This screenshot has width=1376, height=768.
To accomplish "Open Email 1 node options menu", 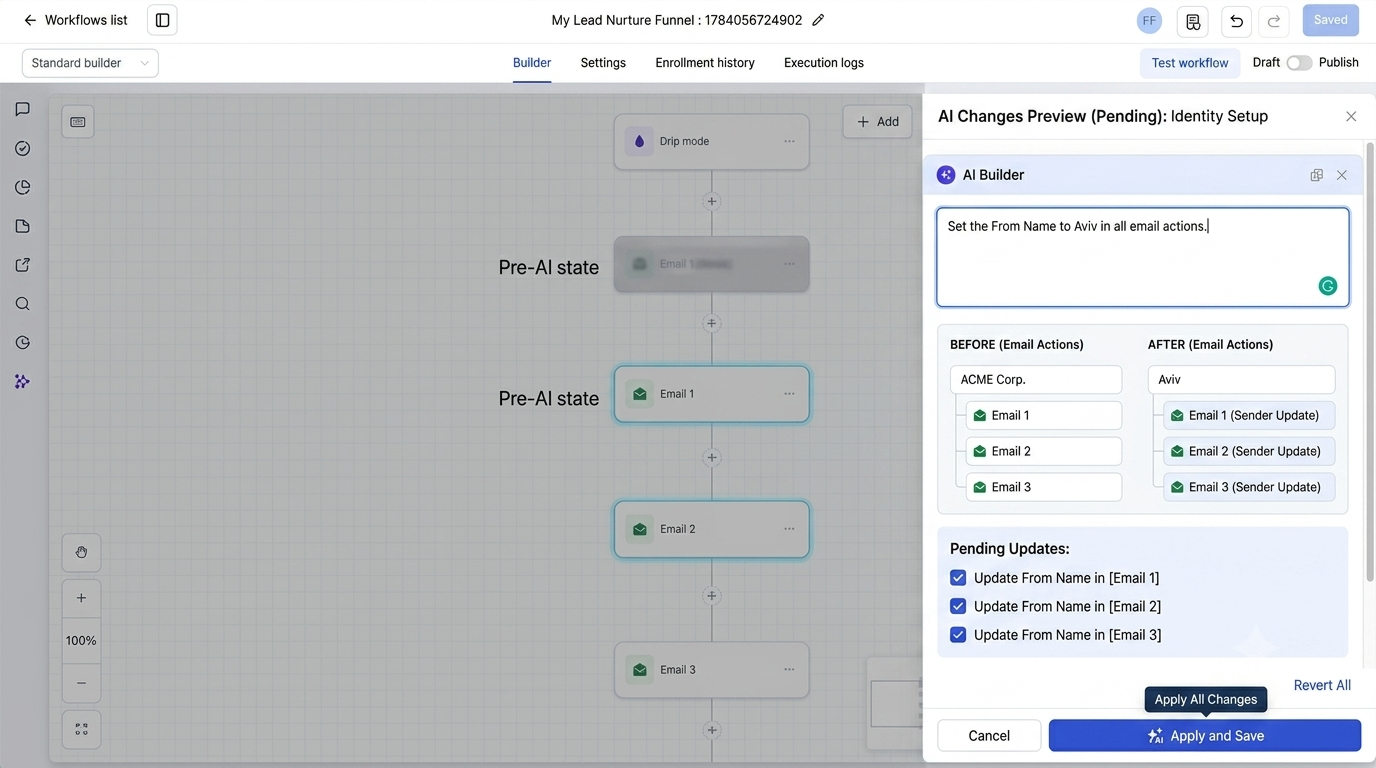I will coord(789,394).
